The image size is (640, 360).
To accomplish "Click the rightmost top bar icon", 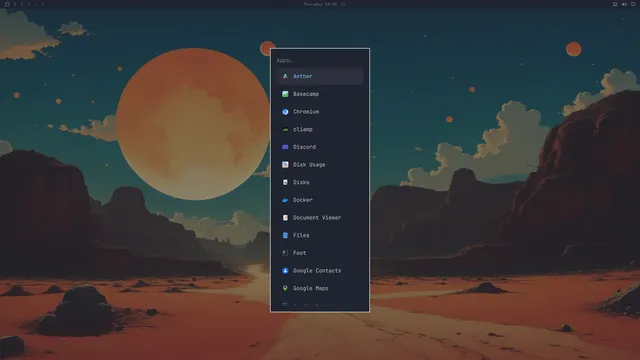I will [x=633, y=4].
